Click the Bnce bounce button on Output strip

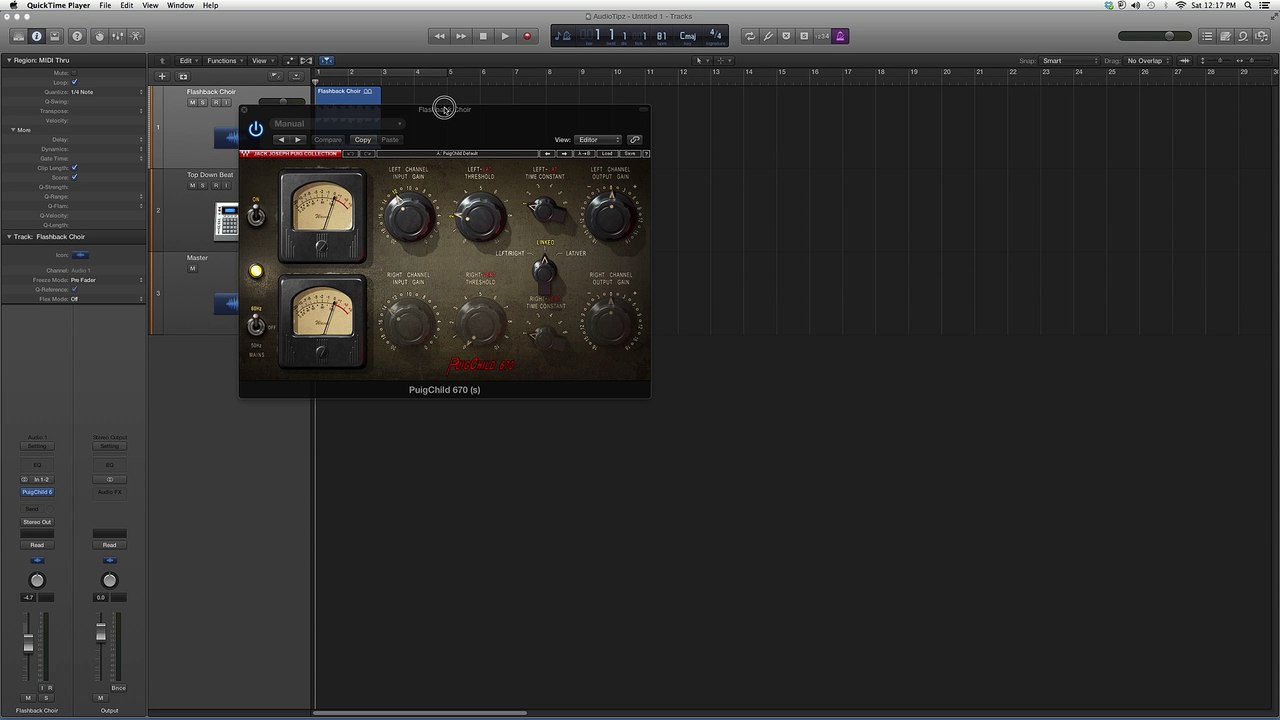(x=119, y=688)
